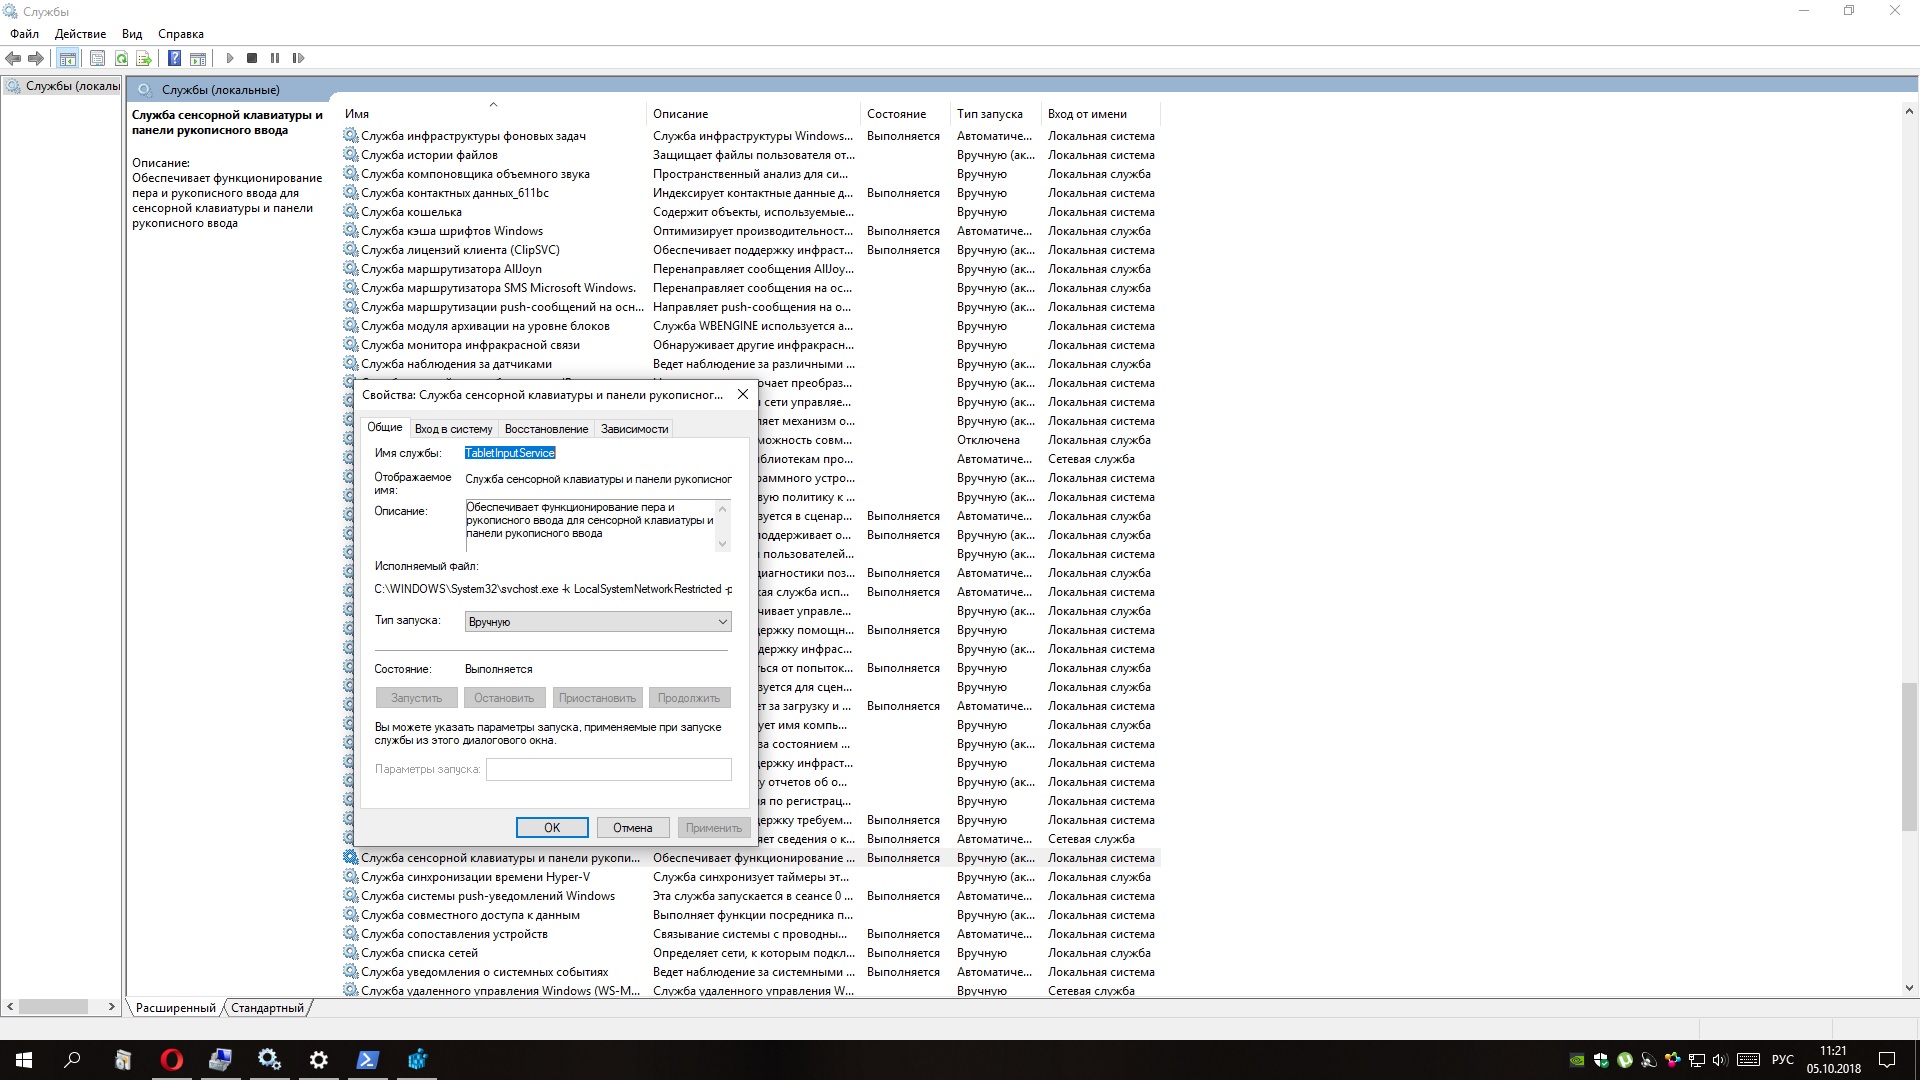Screen dimensions: 1920x1080
Task: Click the Export List toolbar icon
Action: coord(144,58)
